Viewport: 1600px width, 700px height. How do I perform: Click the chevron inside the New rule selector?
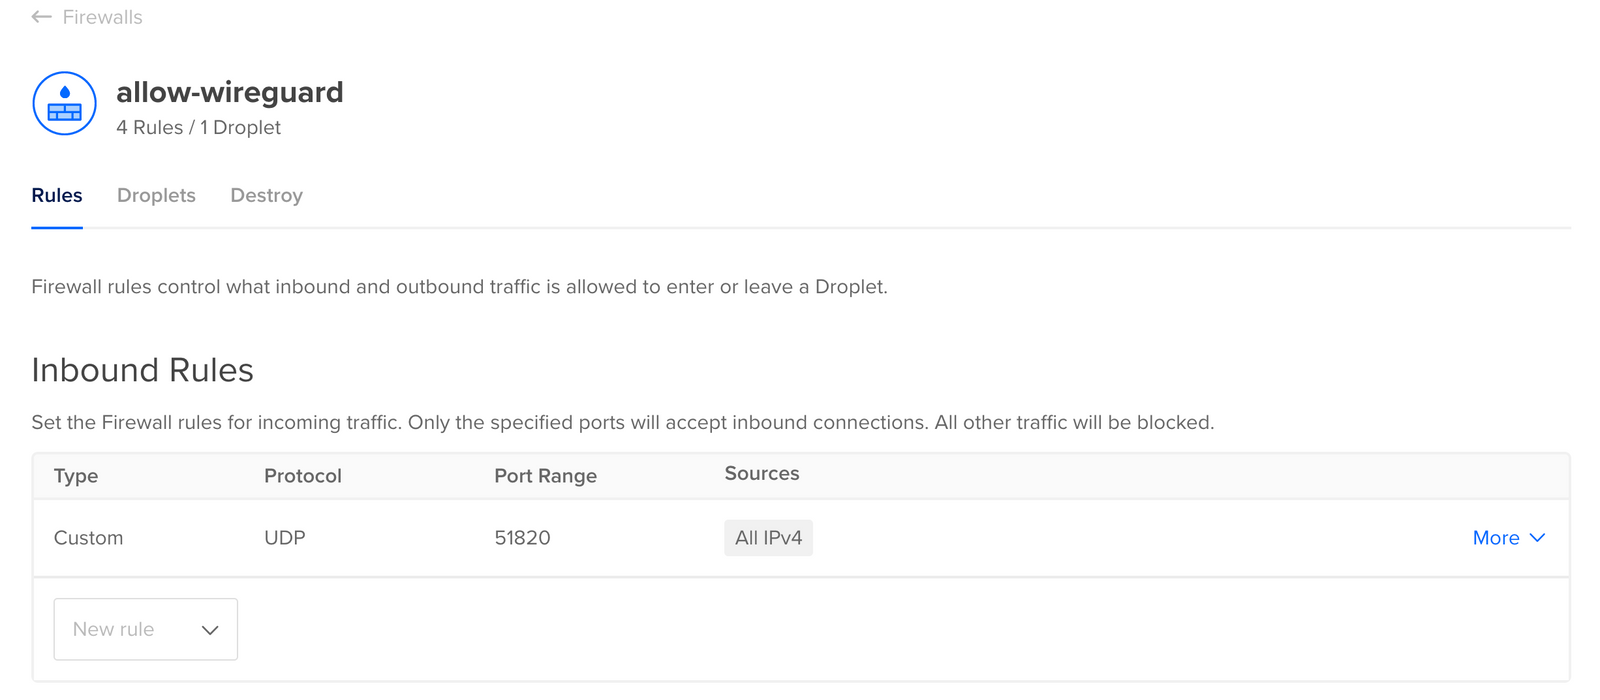coord(210,629)
